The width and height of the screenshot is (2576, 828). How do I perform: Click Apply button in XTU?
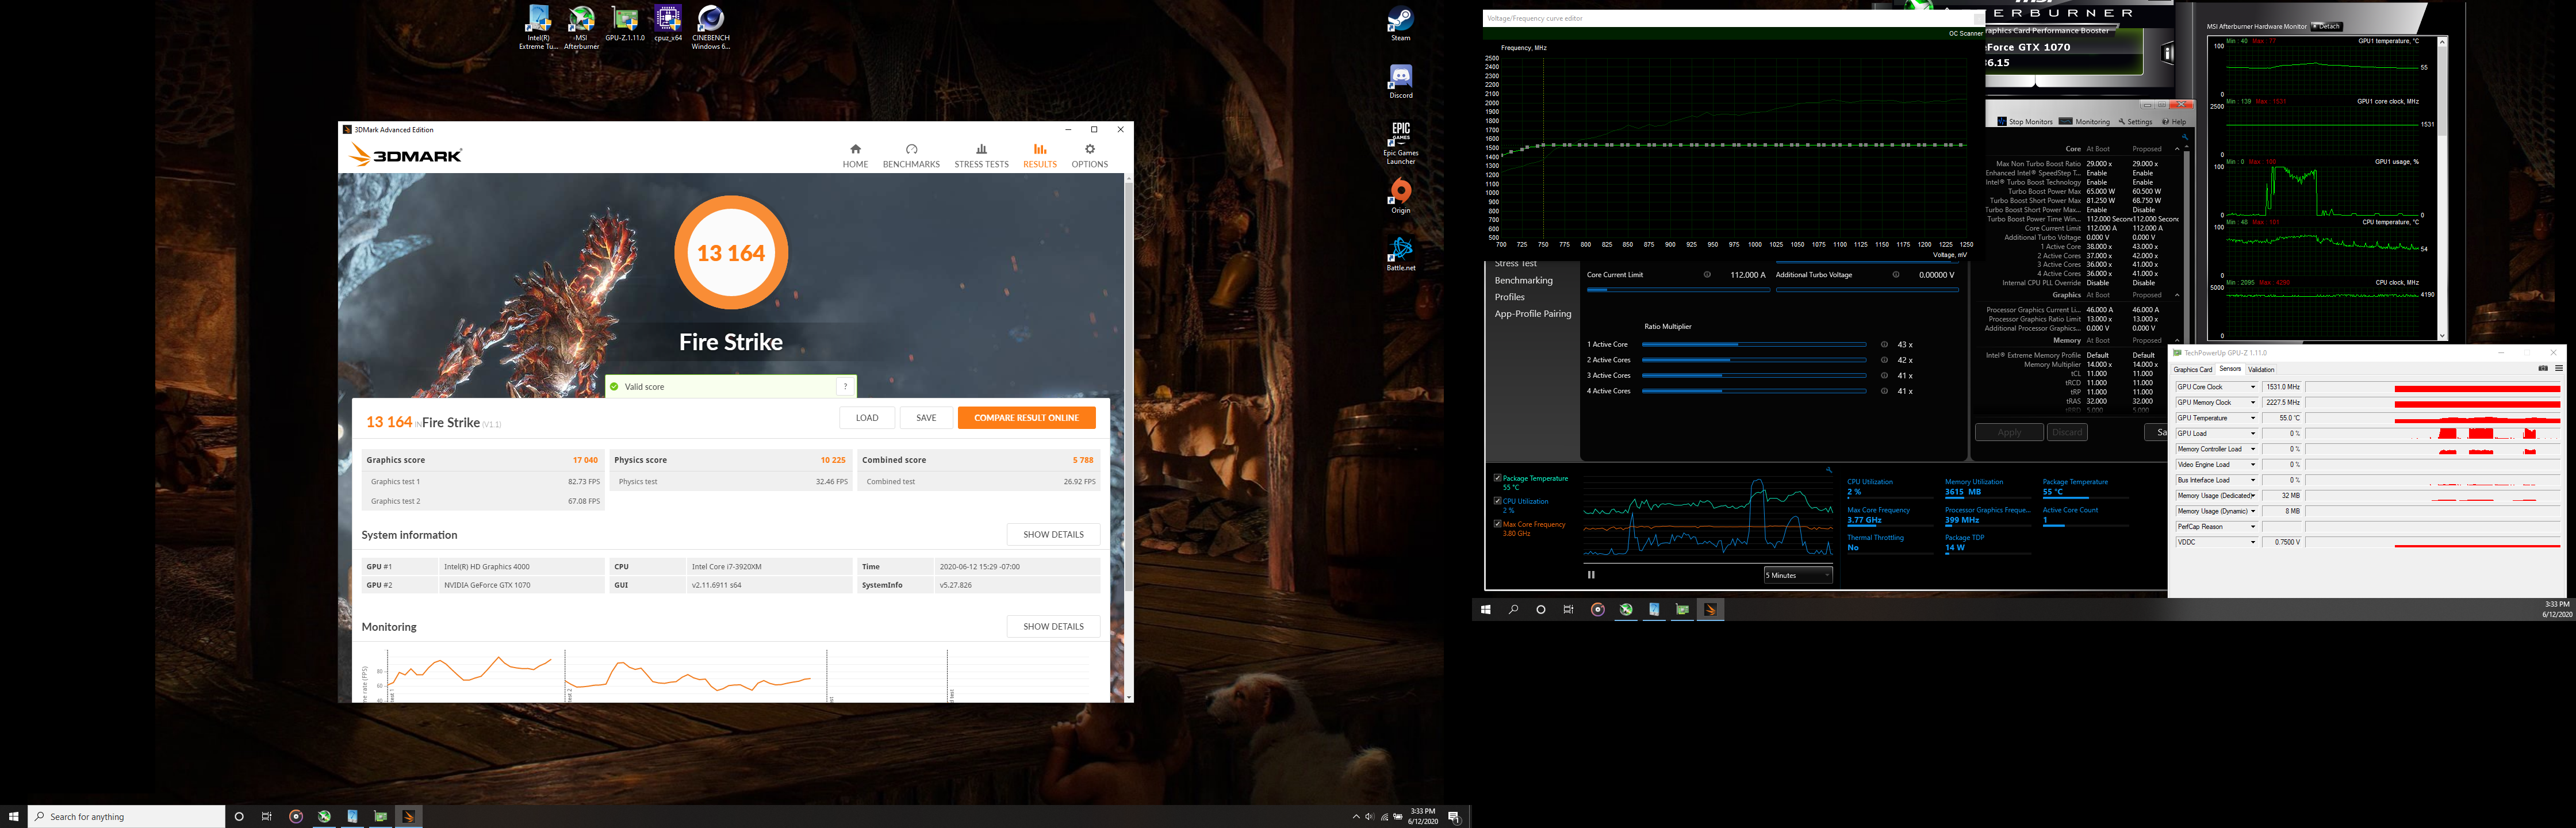point(2009,432)
